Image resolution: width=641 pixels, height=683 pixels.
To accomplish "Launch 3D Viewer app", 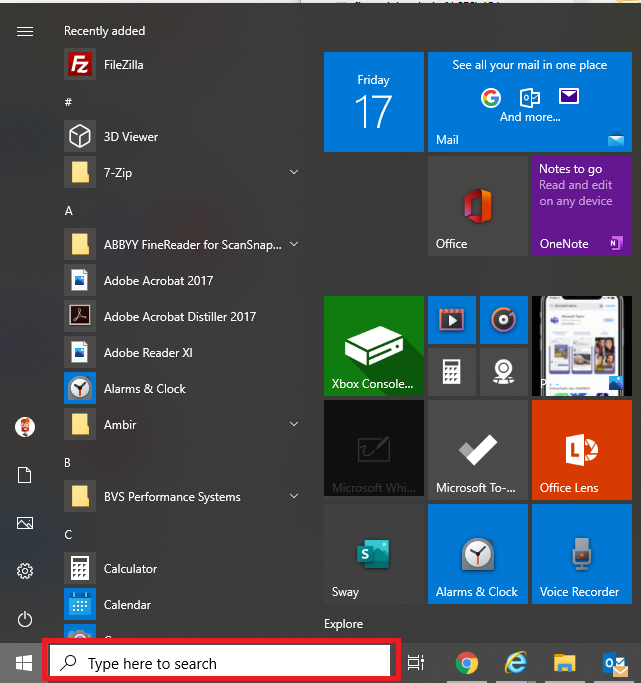I will coord(183,137).
